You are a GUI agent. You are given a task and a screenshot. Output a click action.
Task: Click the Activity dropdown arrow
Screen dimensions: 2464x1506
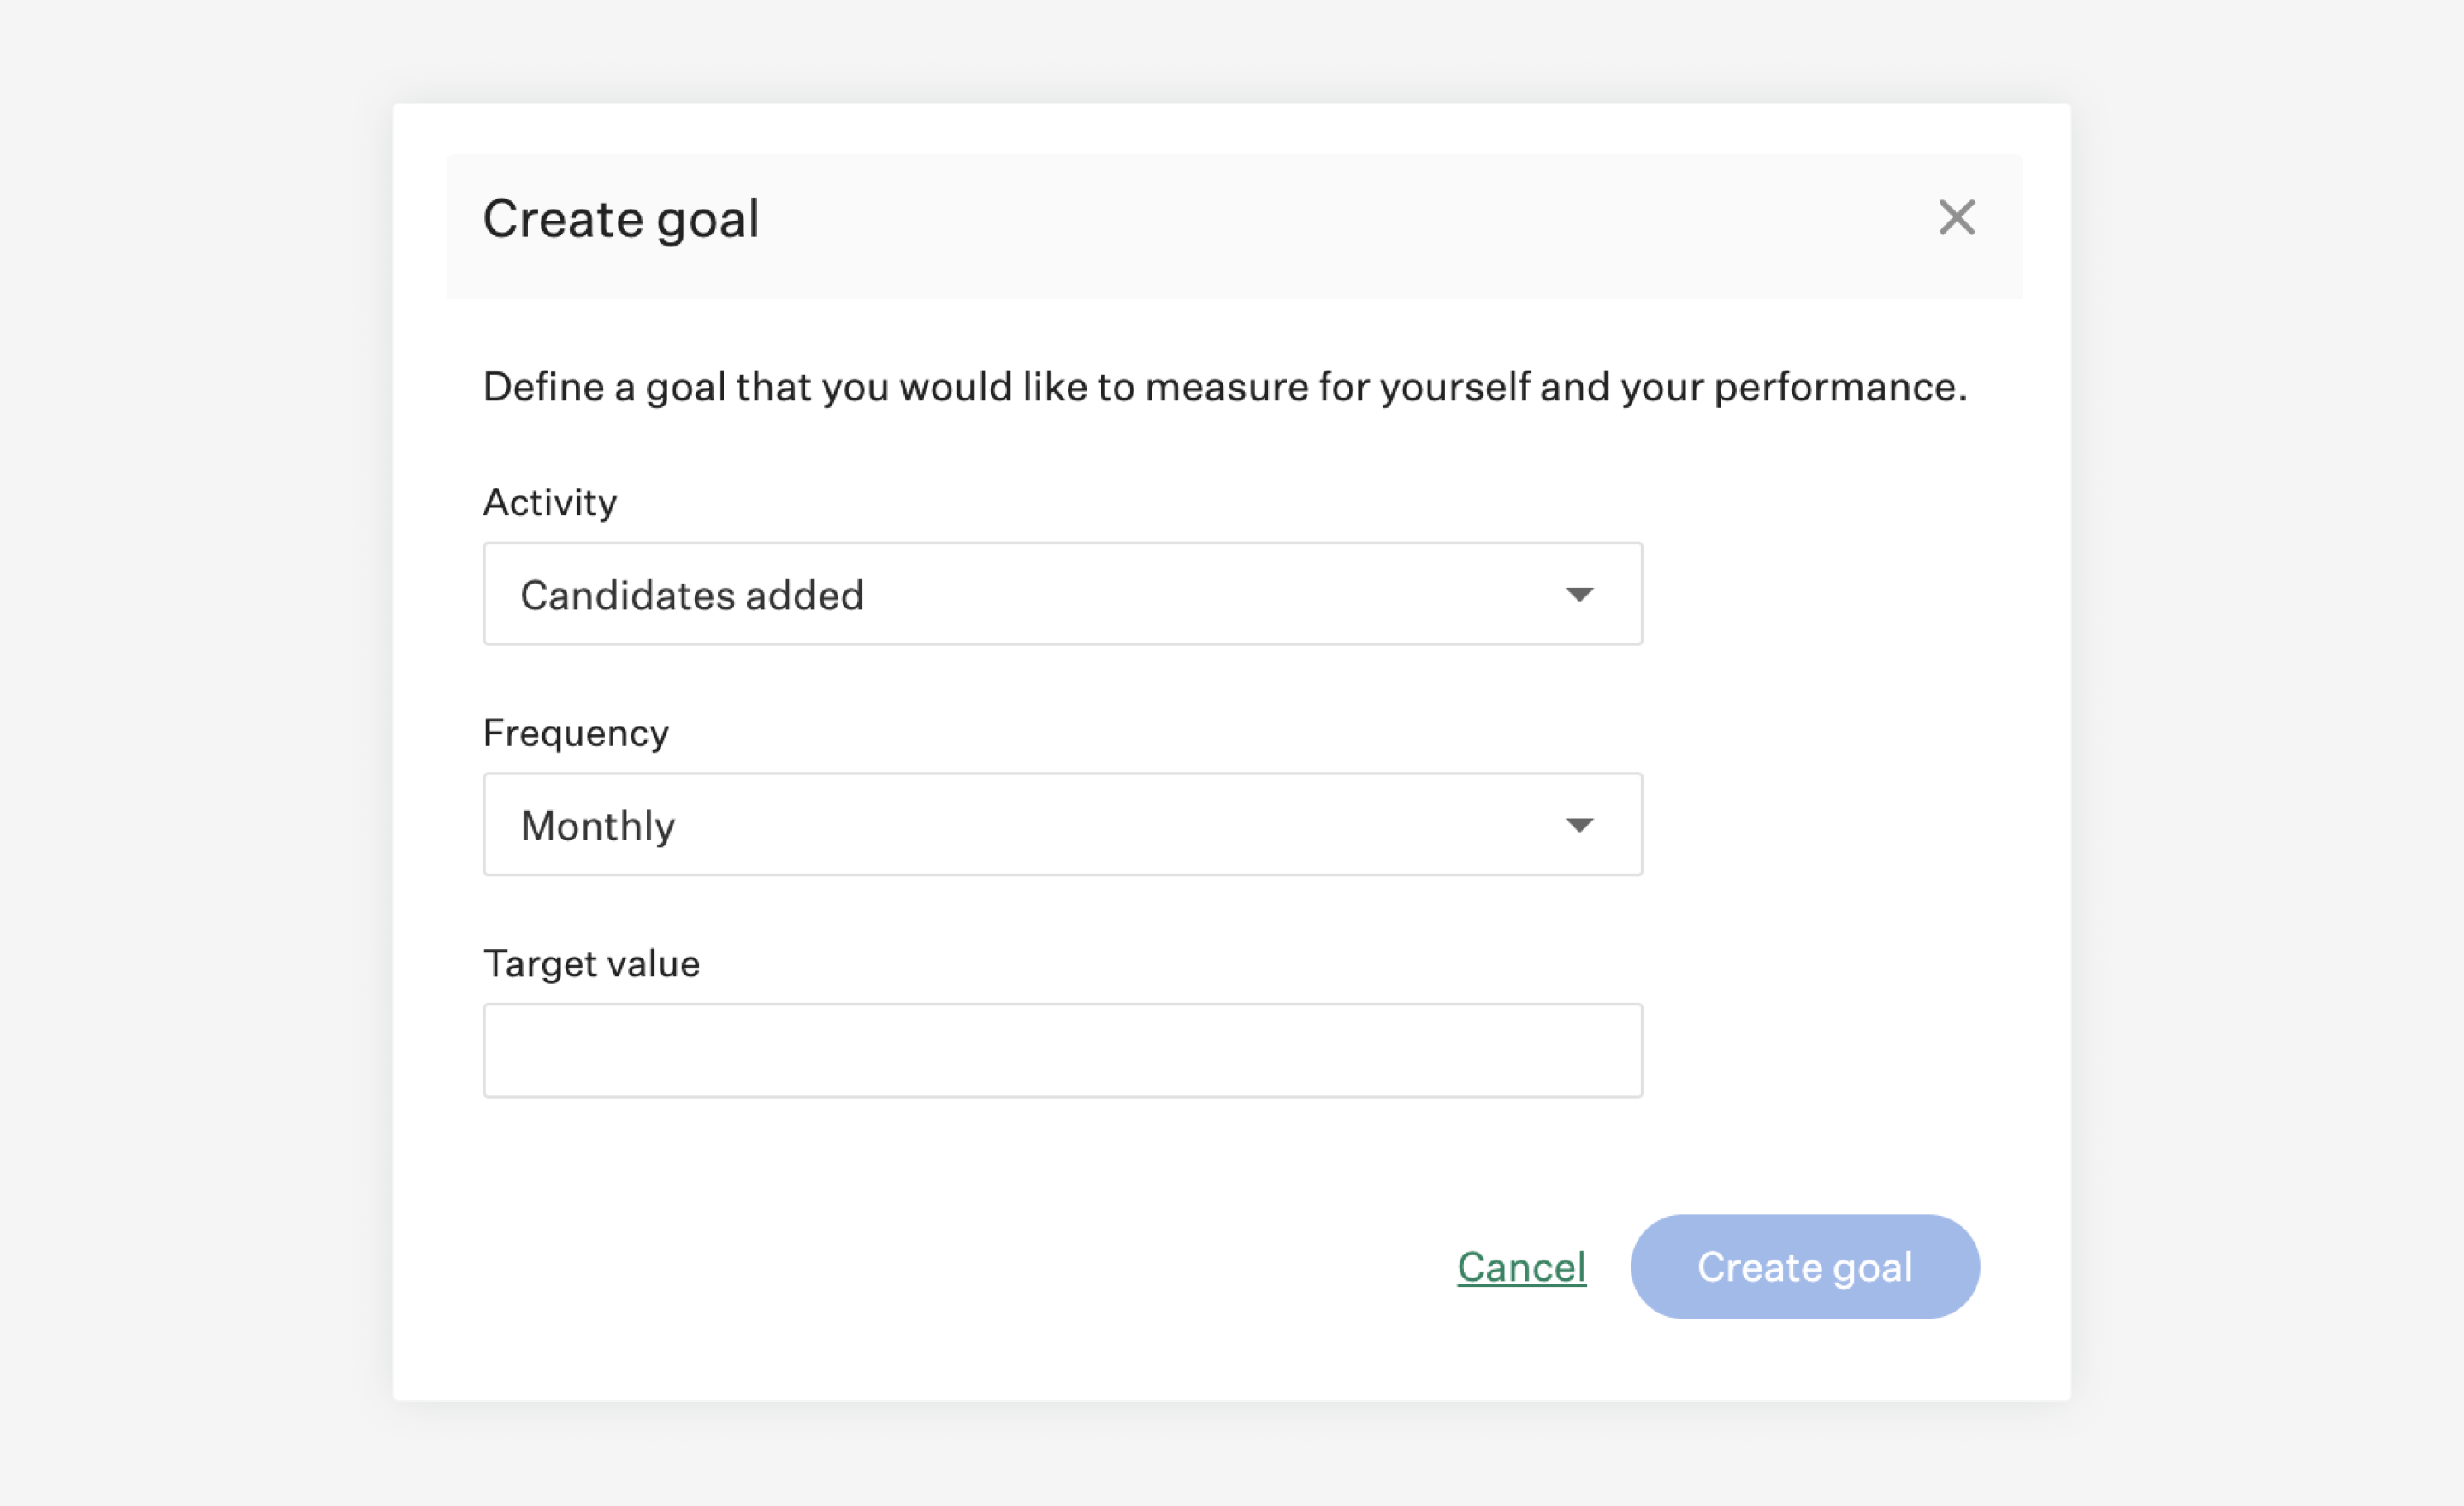pos(1580,594)
